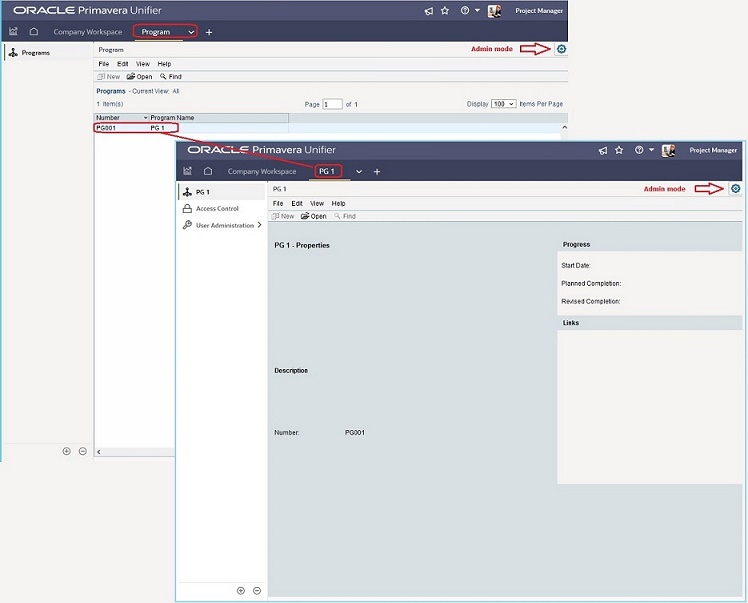This screenshot has width=748, height=603.
Task: Open help question mark in PG 1 window
Action: click(639, 150)
